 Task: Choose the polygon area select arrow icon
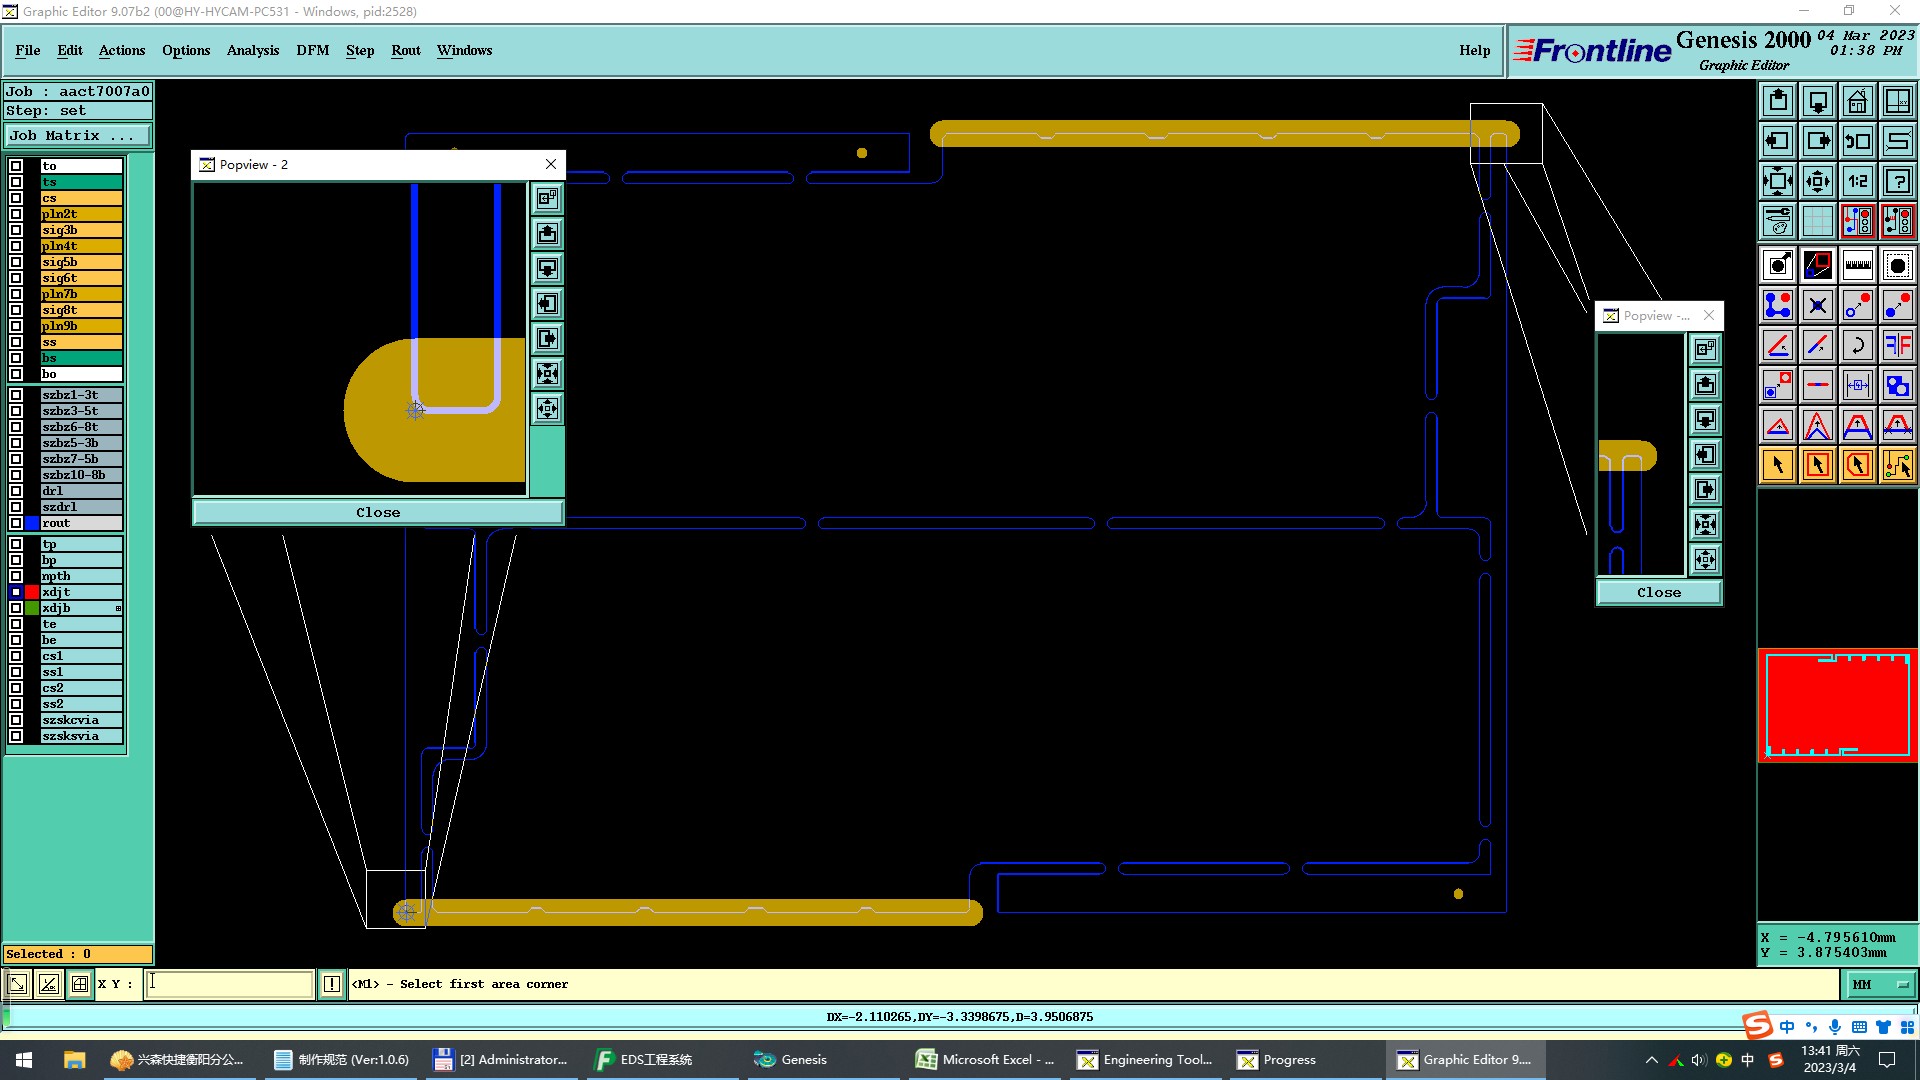(1857, 465)
